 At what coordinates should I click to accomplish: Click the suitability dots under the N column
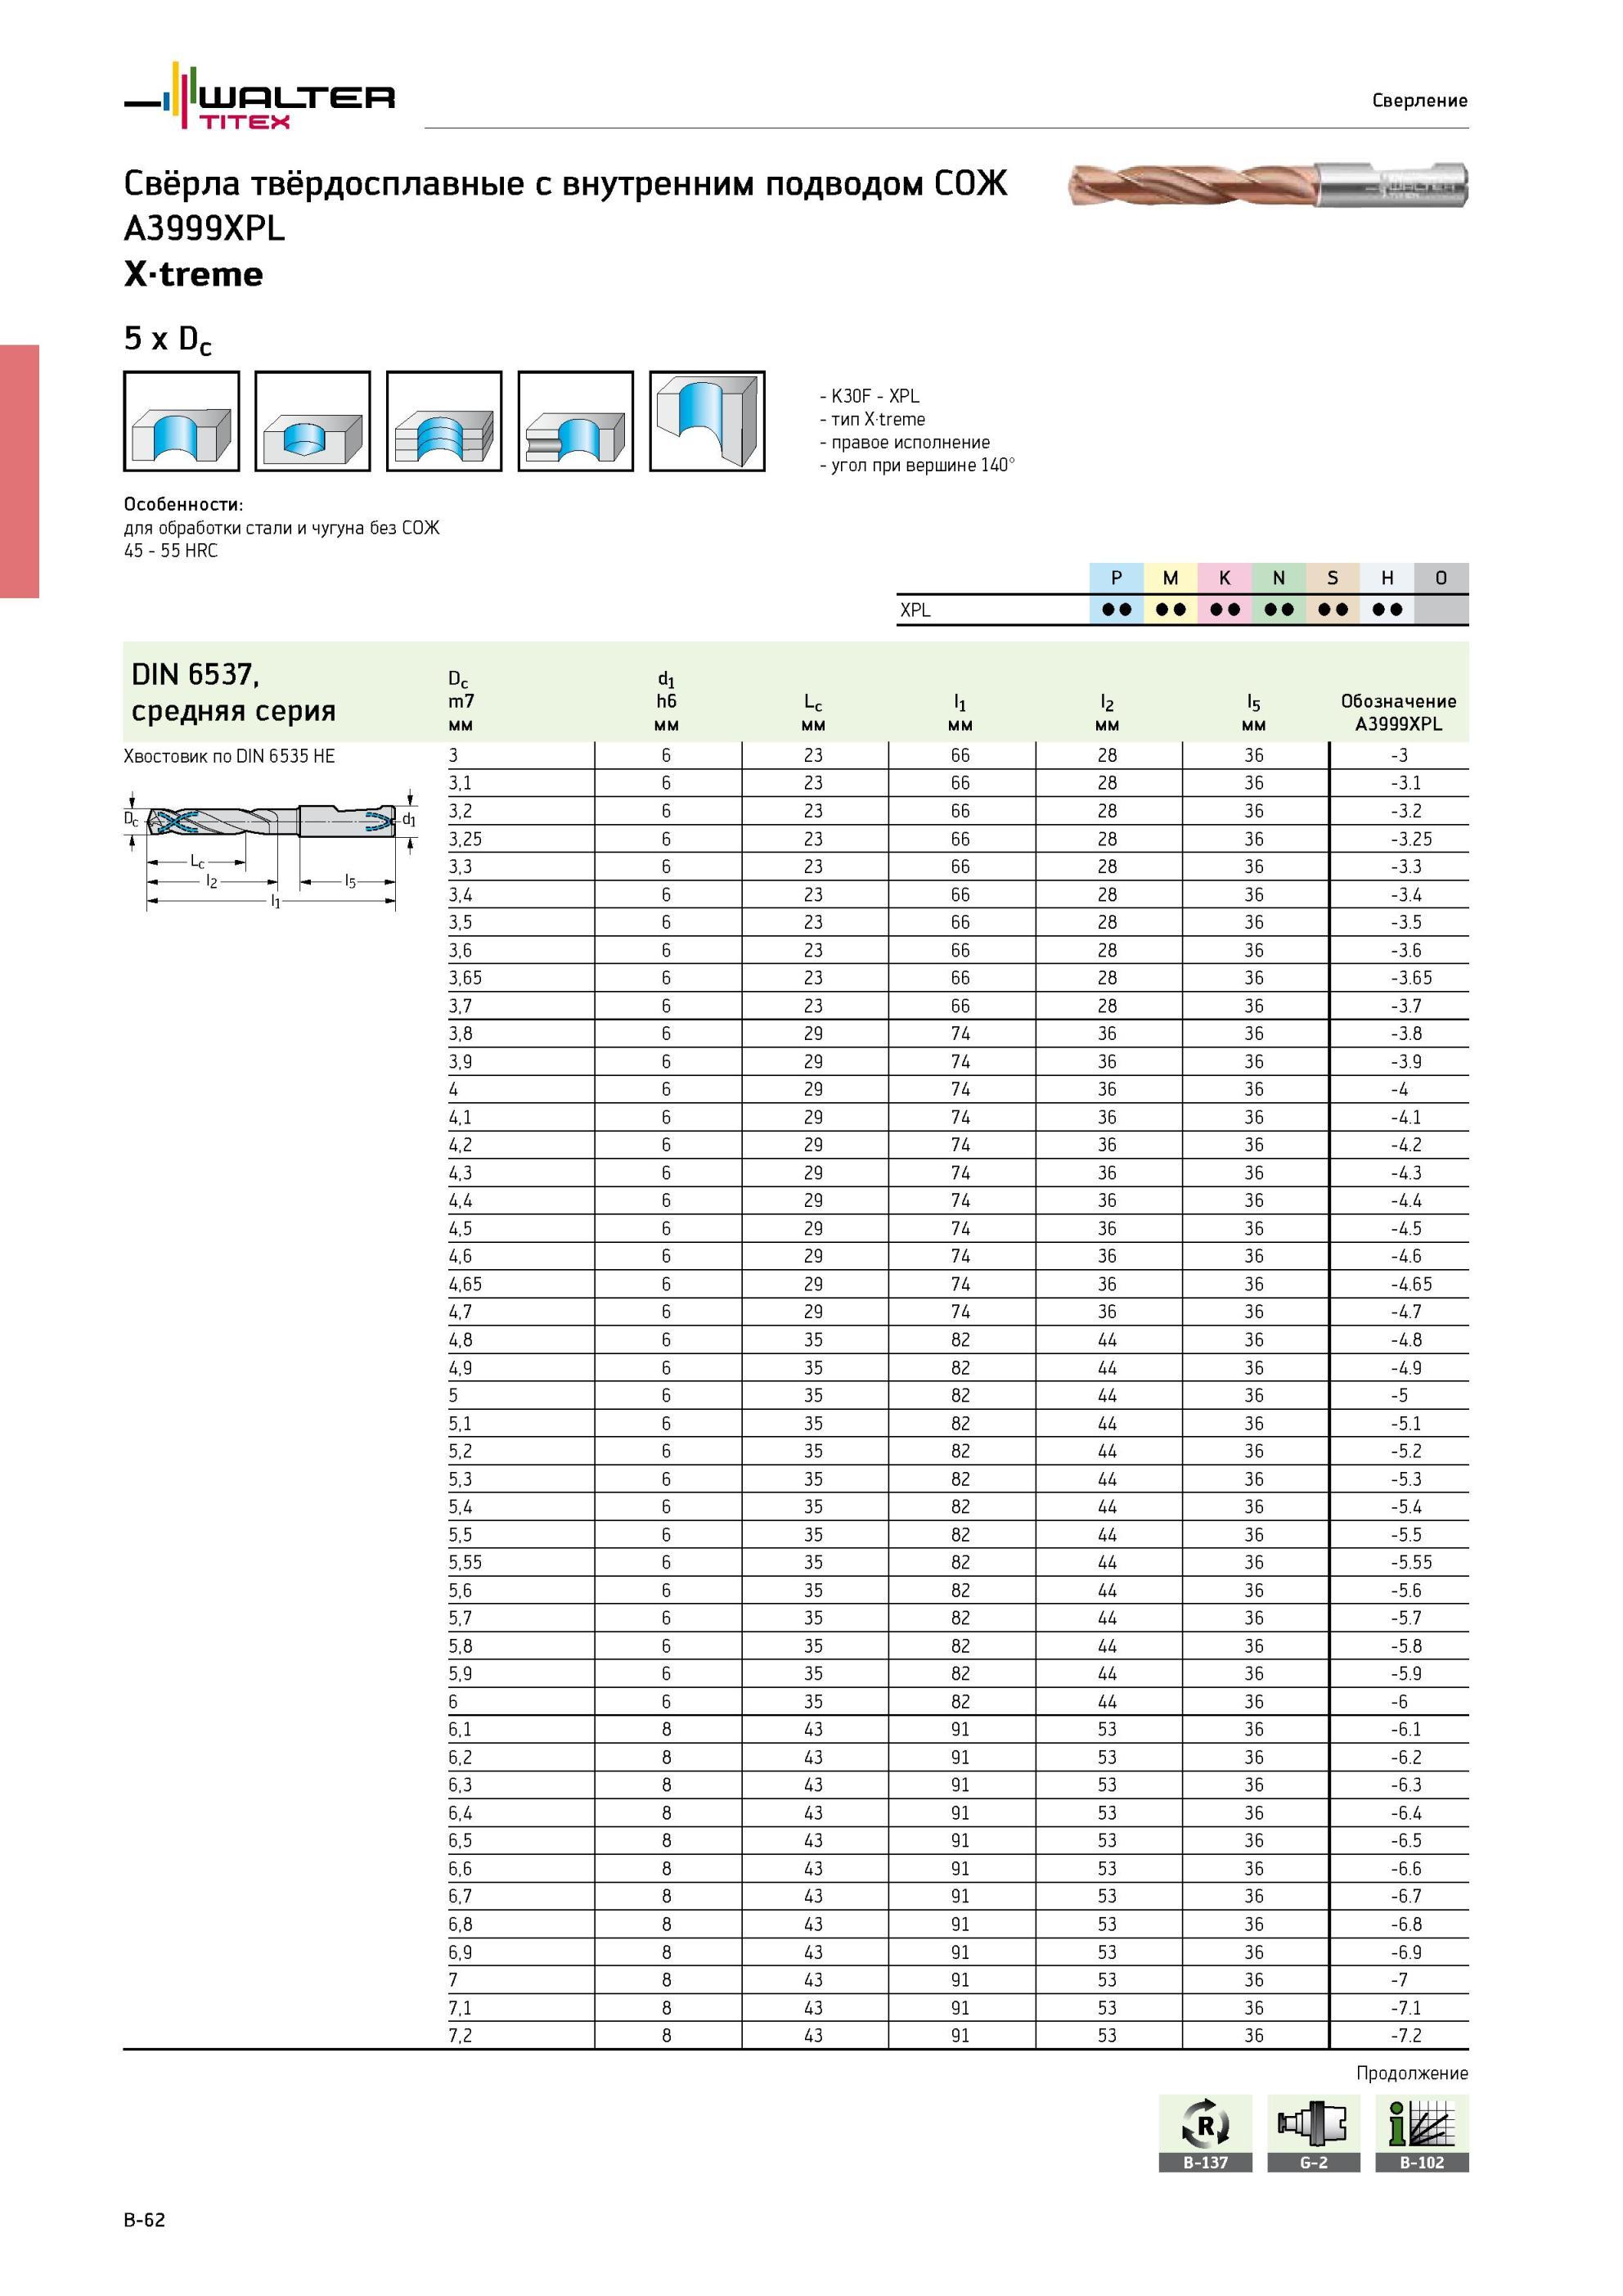1278,610
